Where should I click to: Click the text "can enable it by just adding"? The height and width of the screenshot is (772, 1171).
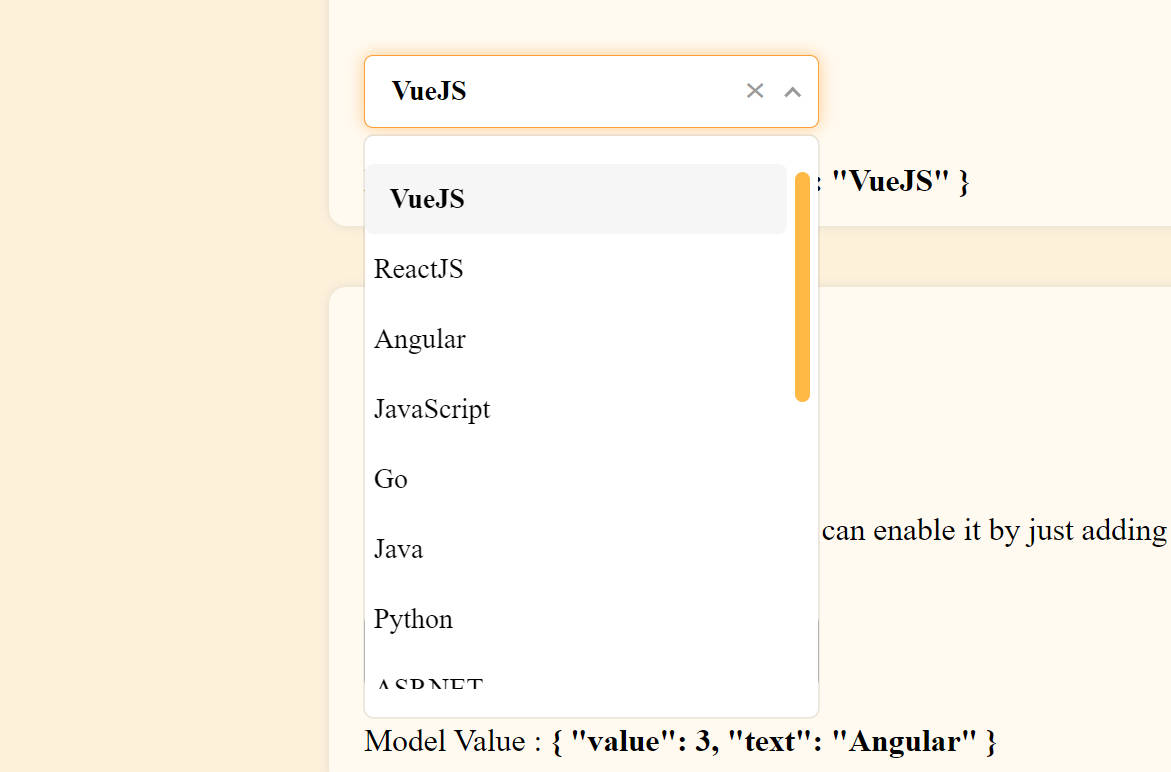(x=994, y=530)
